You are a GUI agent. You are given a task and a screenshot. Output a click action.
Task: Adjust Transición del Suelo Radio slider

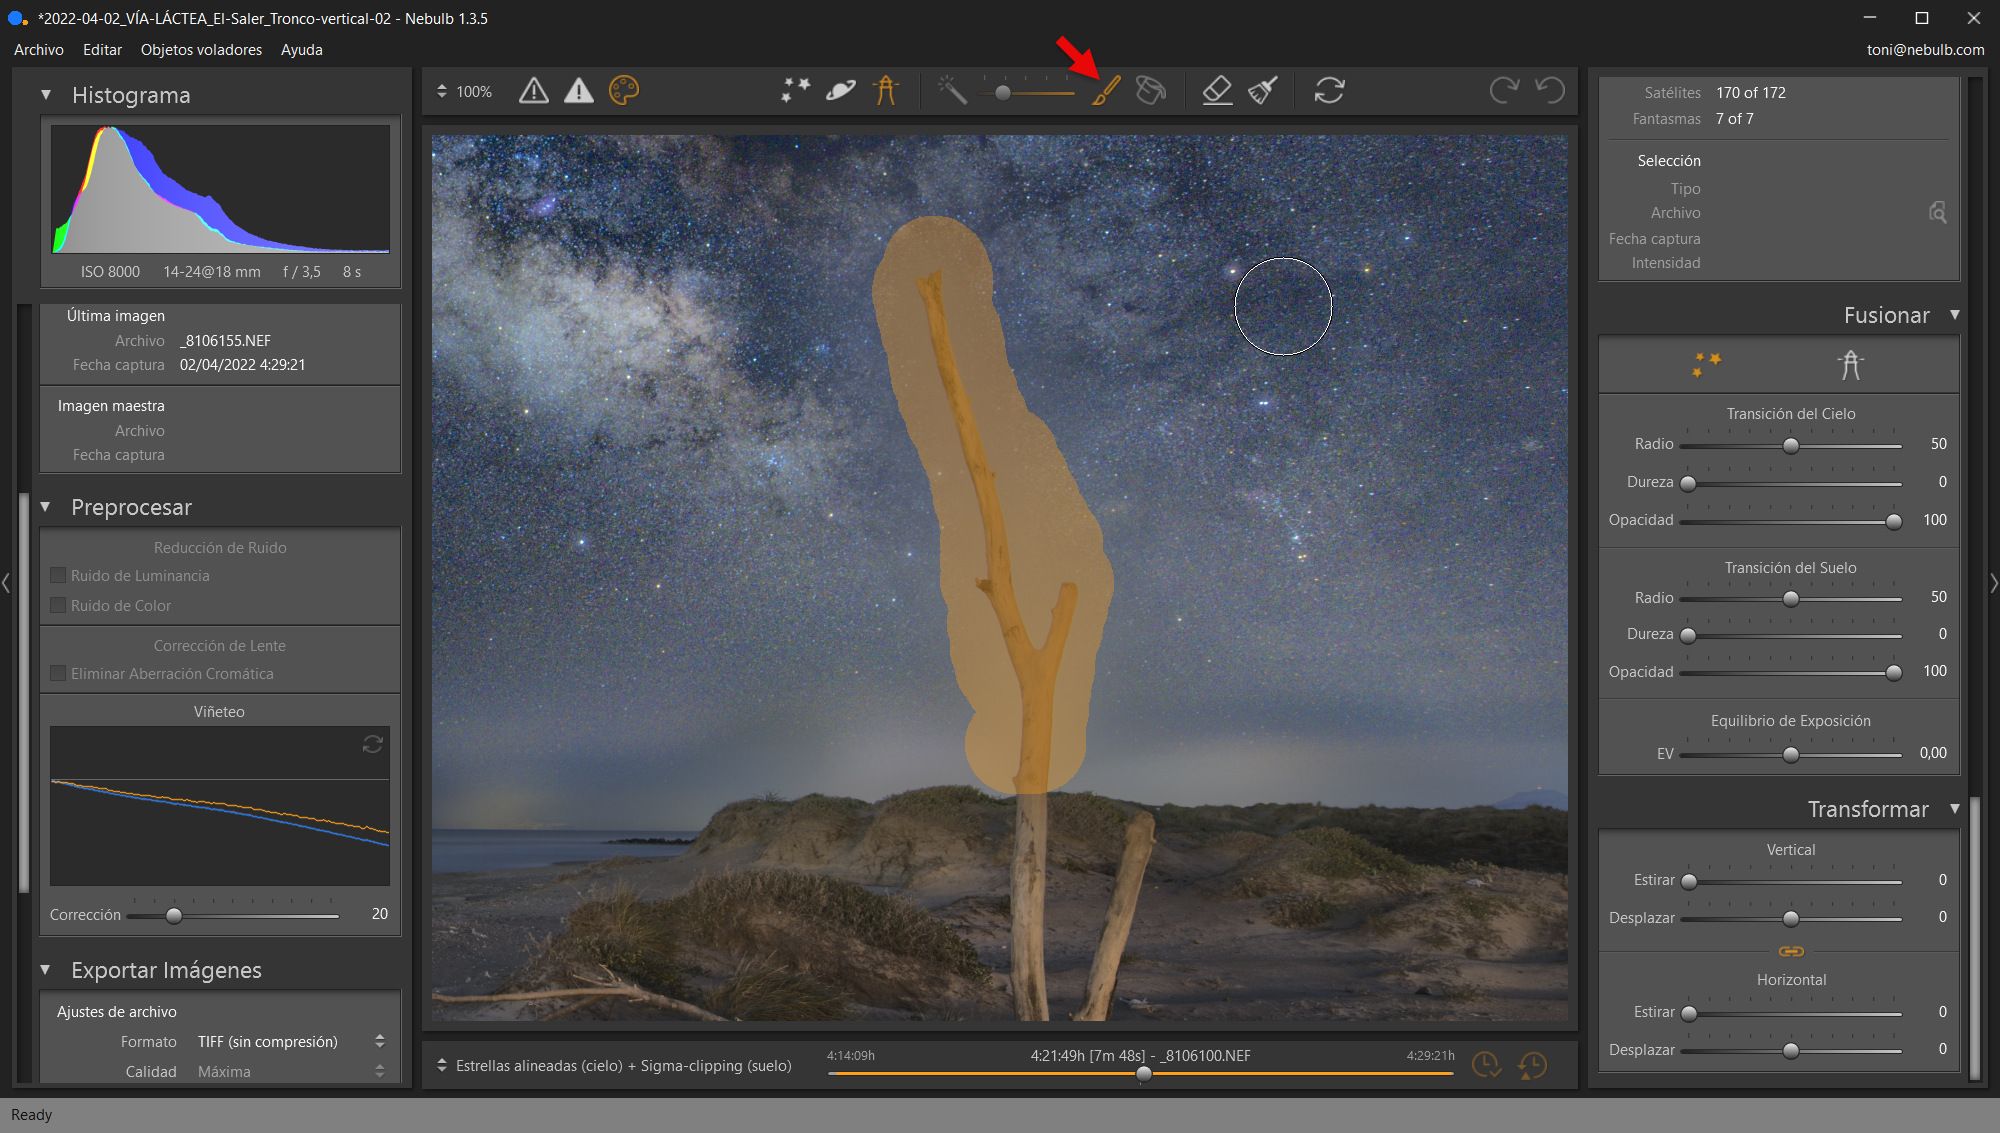click(1790, 599)
